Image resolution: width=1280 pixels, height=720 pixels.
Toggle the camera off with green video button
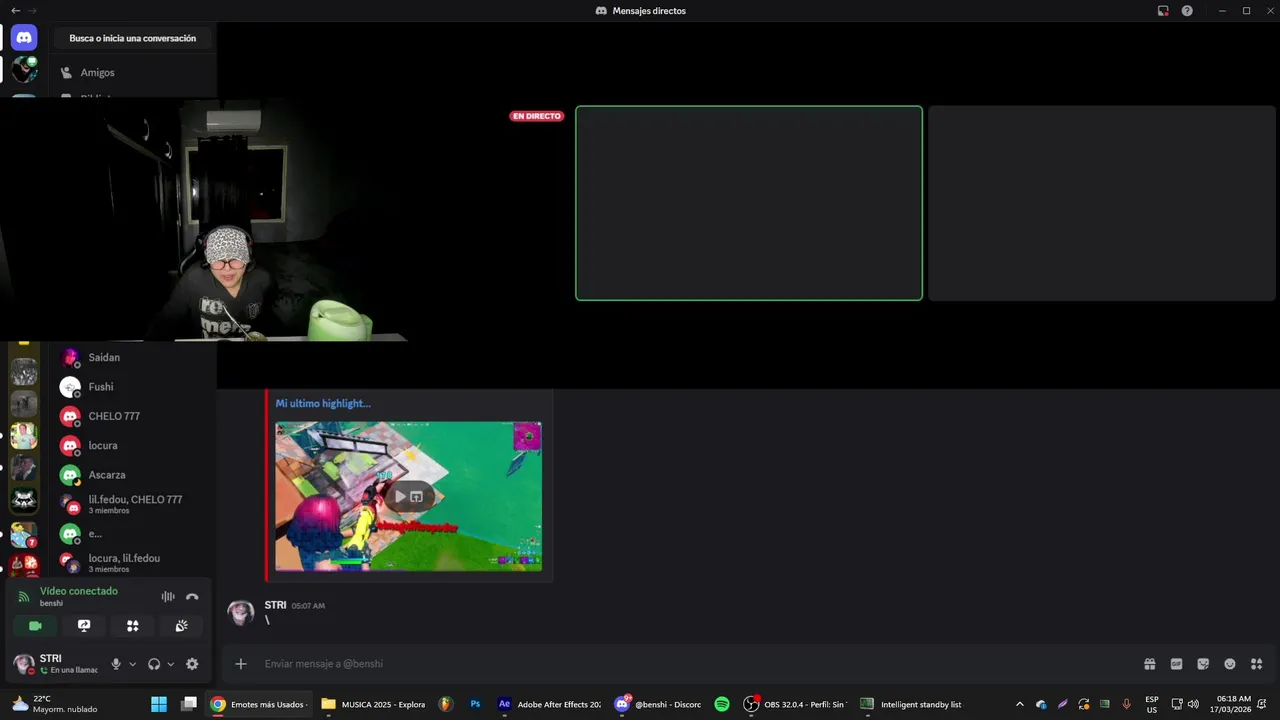[35, 625]
